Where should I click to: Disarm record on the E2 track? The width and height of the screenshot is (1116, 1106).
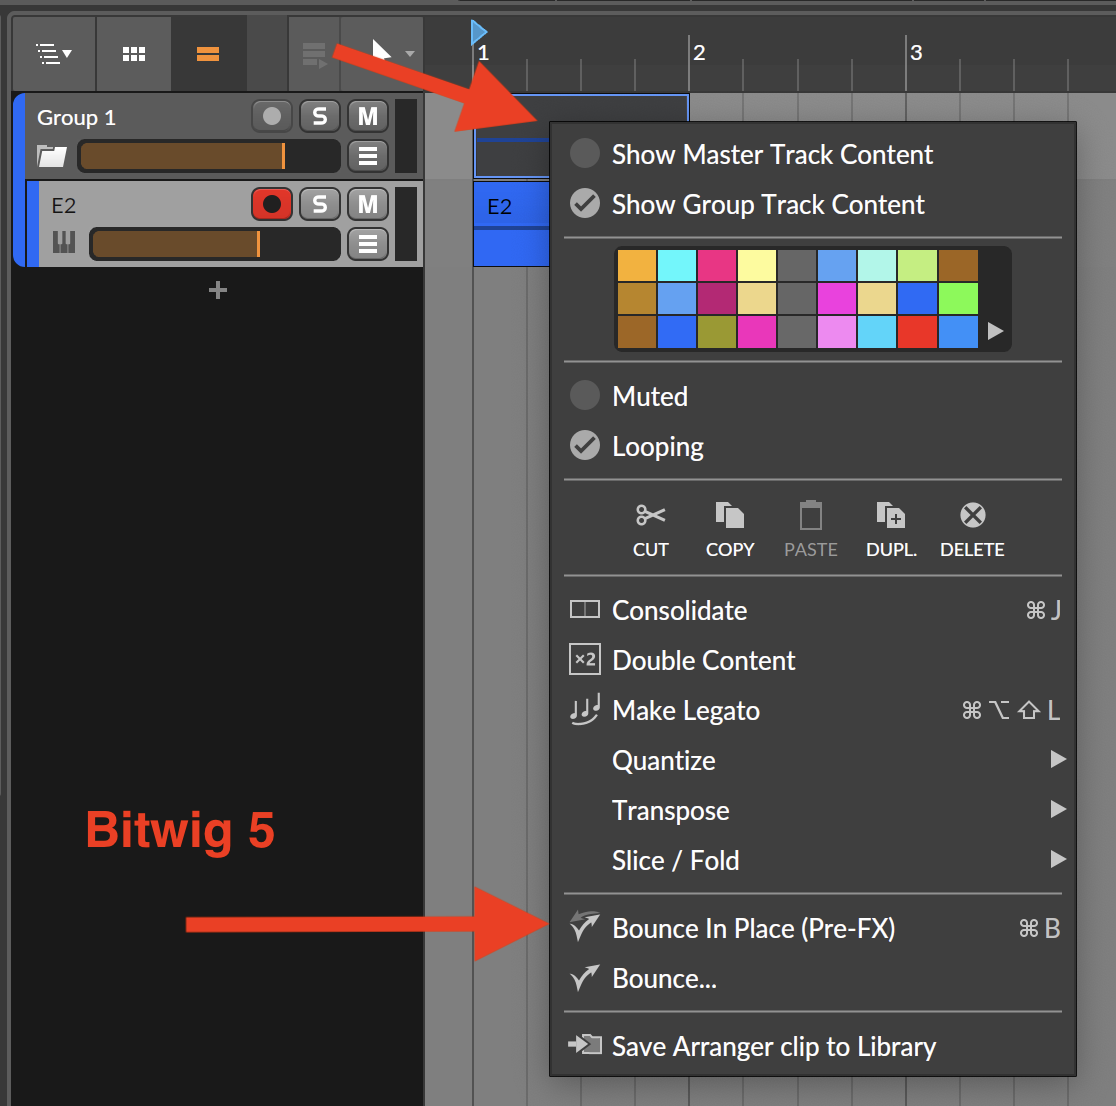(x=271, y=204)
